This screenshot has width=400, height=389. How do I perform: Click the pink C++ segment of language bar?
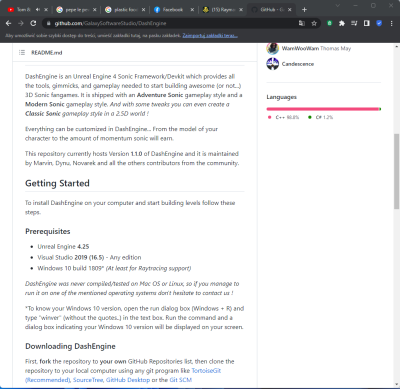coord(323,109)
